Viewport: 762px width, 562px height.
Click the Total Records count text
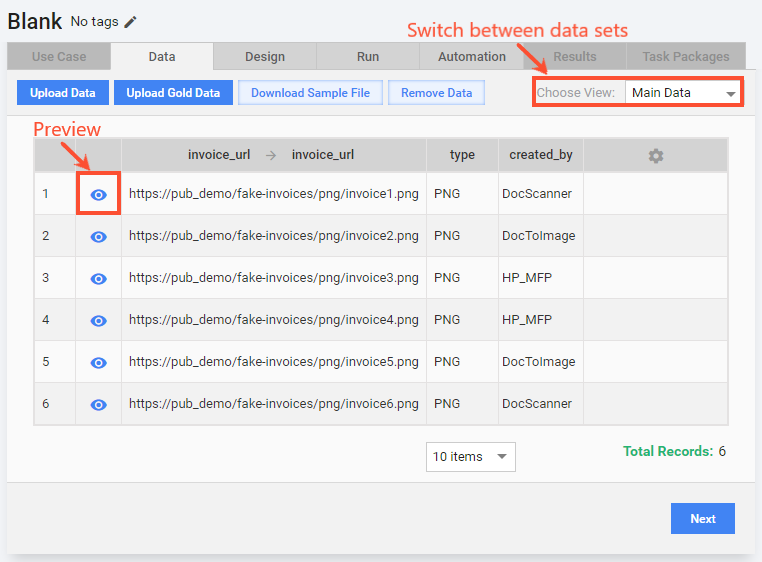point(675,451)
